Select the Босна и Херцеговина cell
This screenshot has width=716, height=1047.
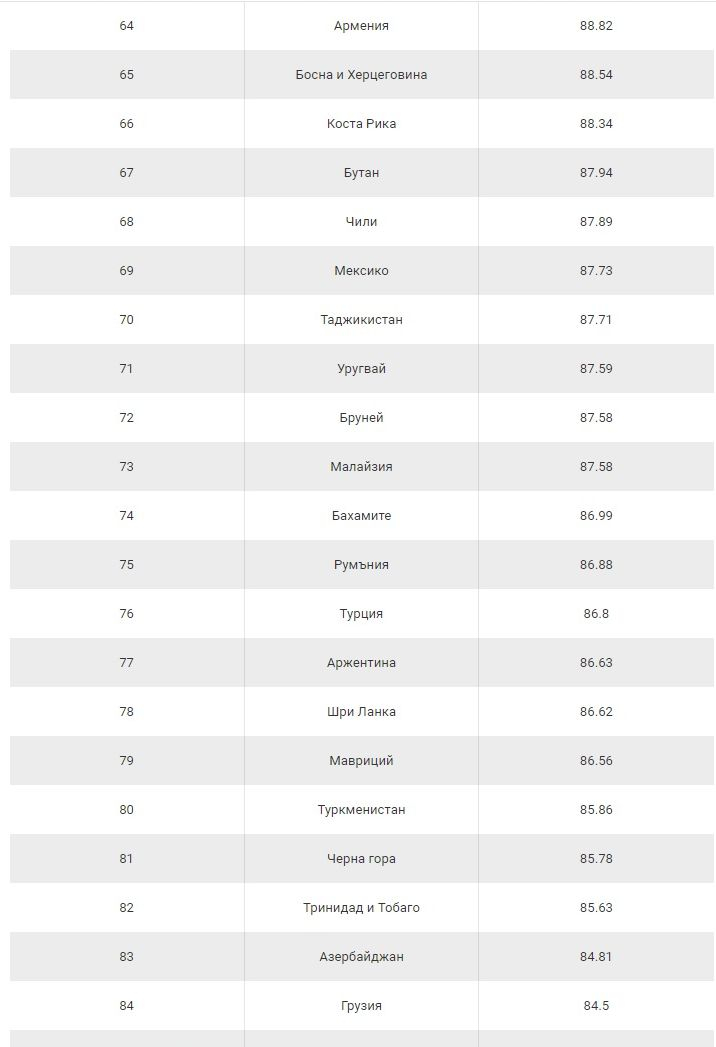361,75
